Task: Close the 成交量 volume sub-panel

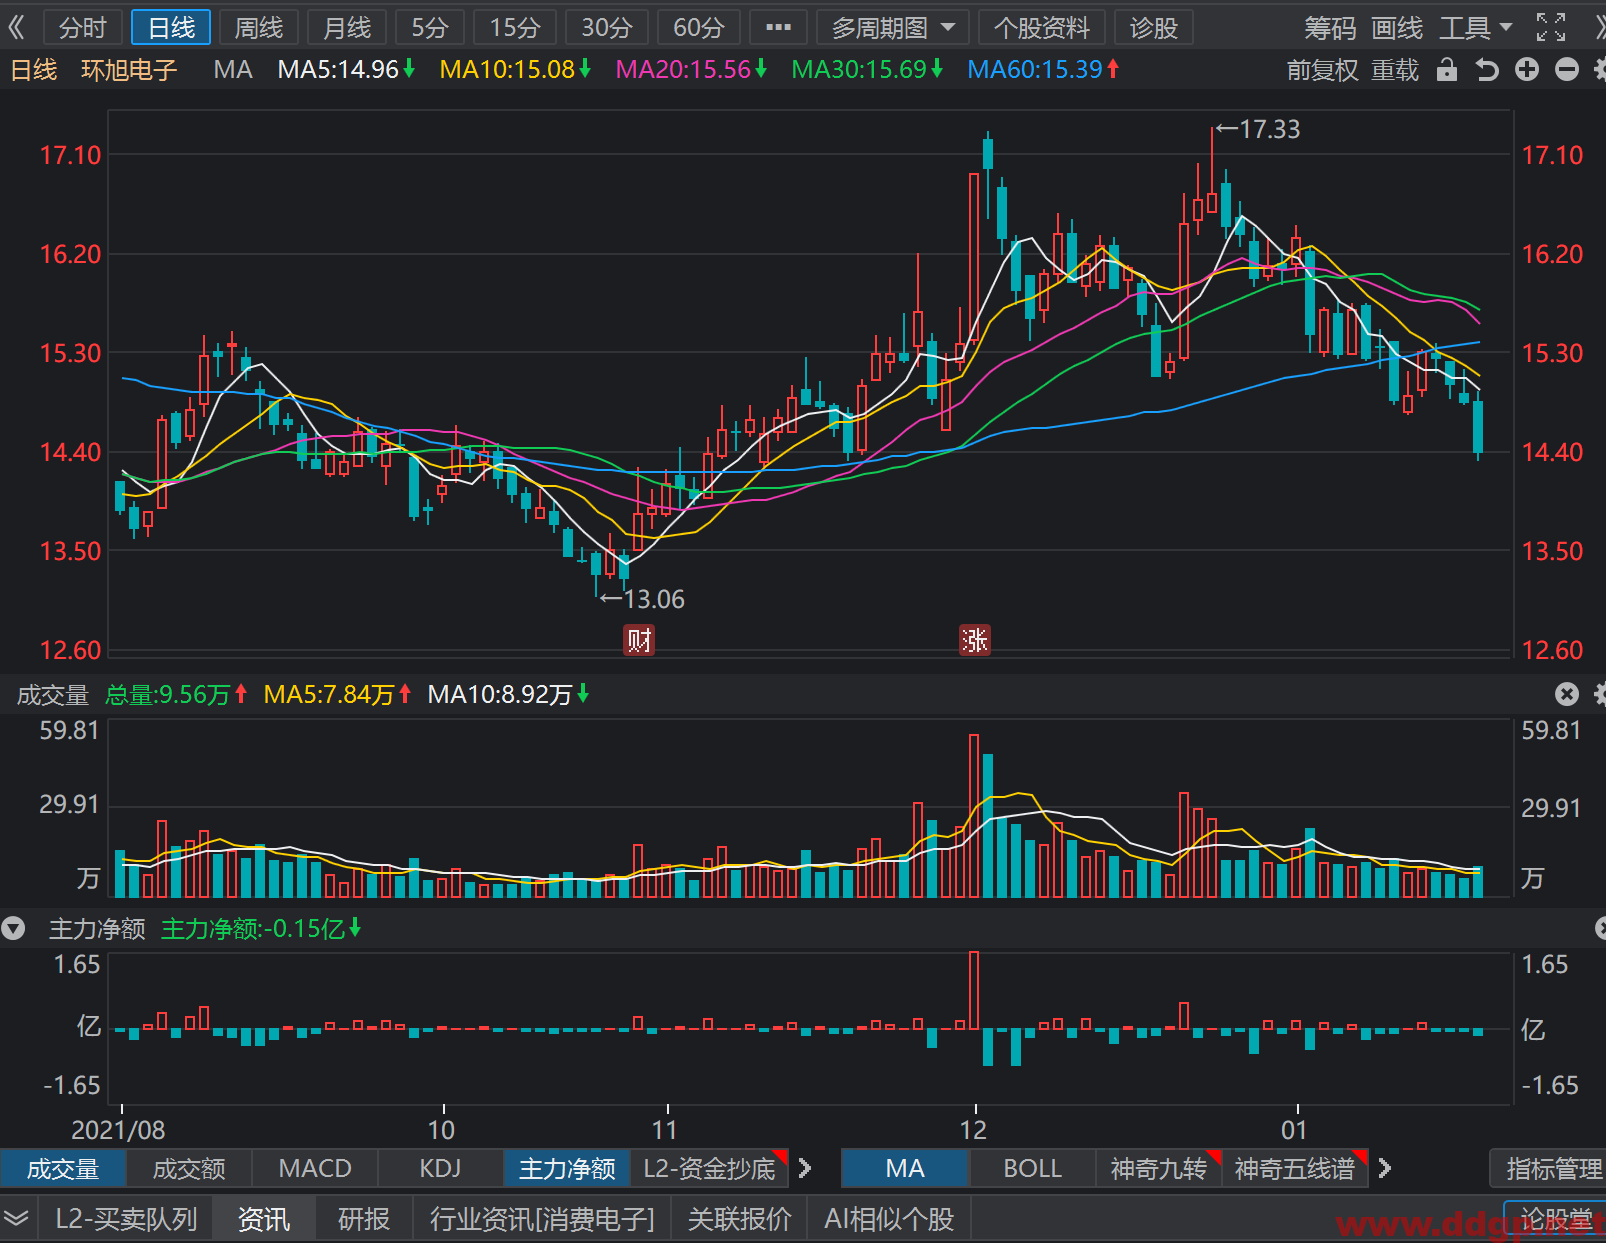Action: (x=1567, y=694)
